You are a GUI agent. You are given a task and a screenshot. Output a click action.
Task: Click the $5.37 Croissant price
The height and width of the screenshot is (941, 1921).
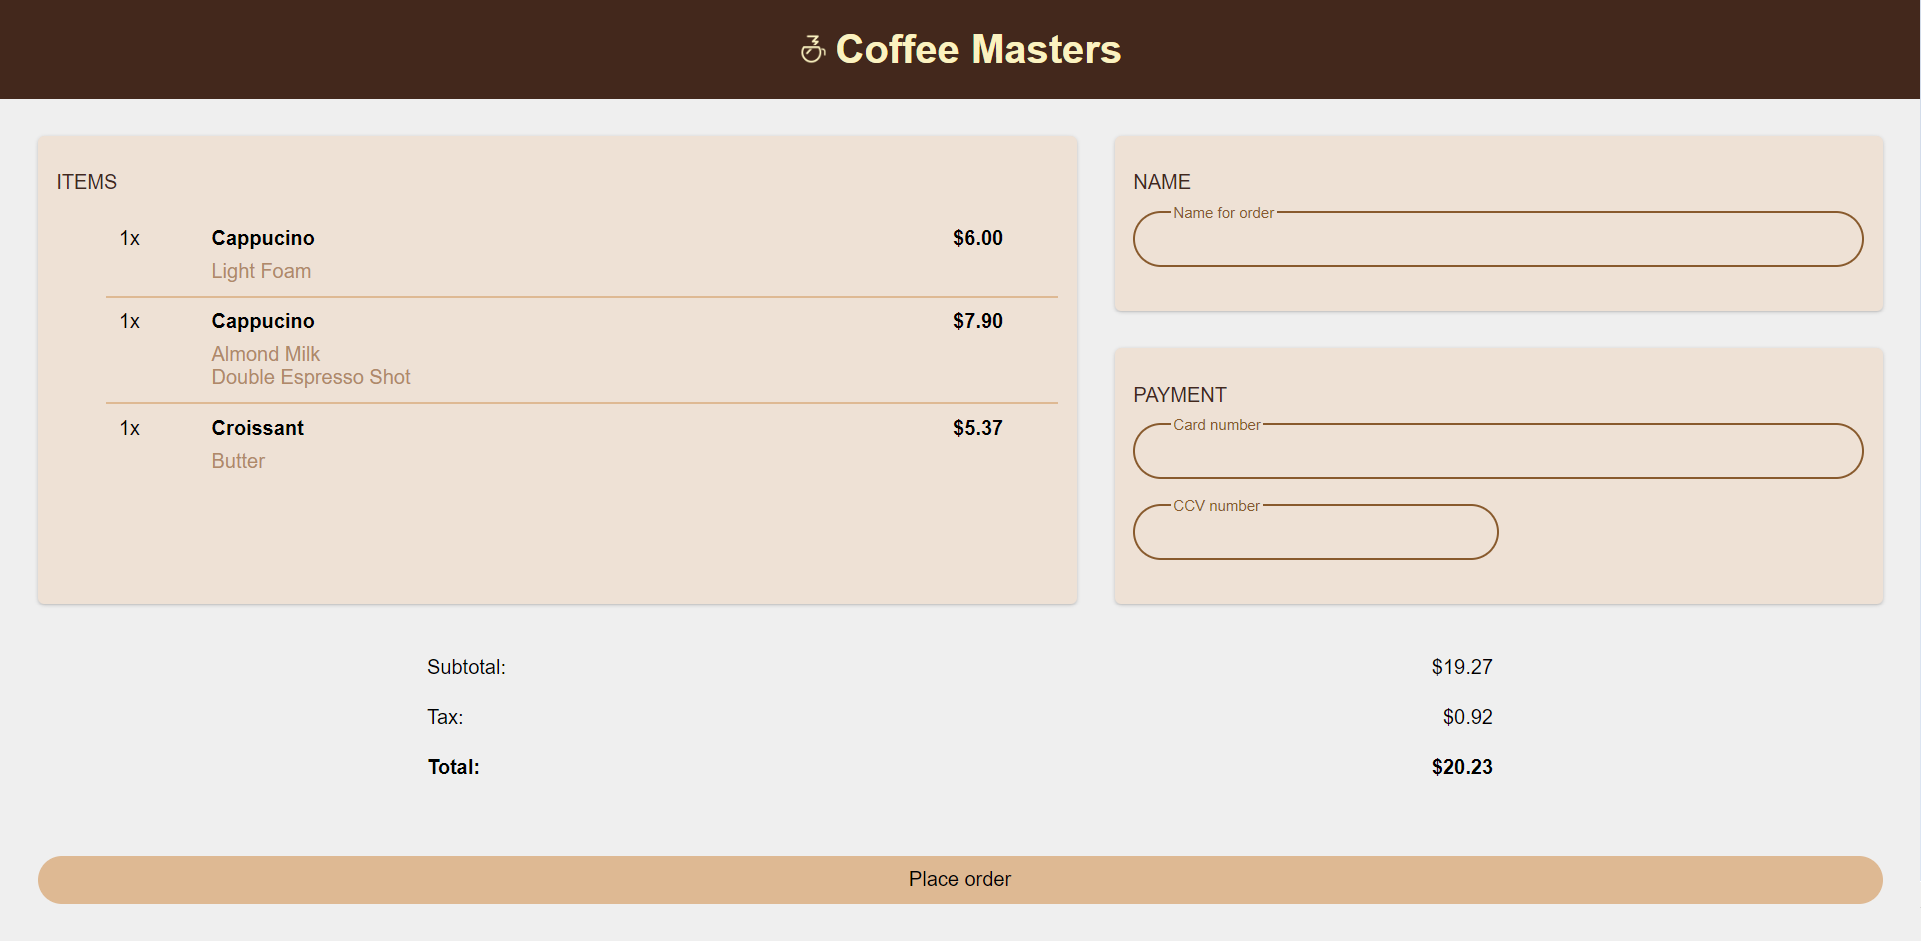click(978, 428)
